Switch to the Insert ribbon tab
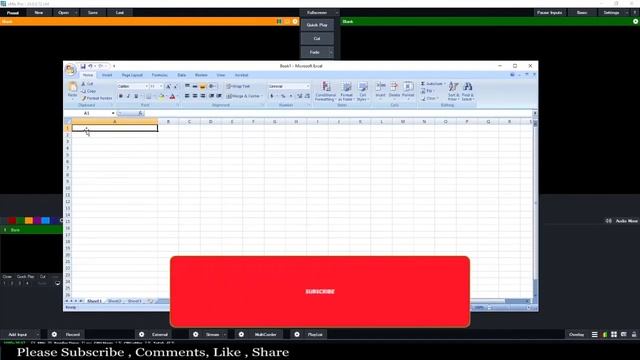Viewport: 640px width, 360px height. tap(107, 75)
